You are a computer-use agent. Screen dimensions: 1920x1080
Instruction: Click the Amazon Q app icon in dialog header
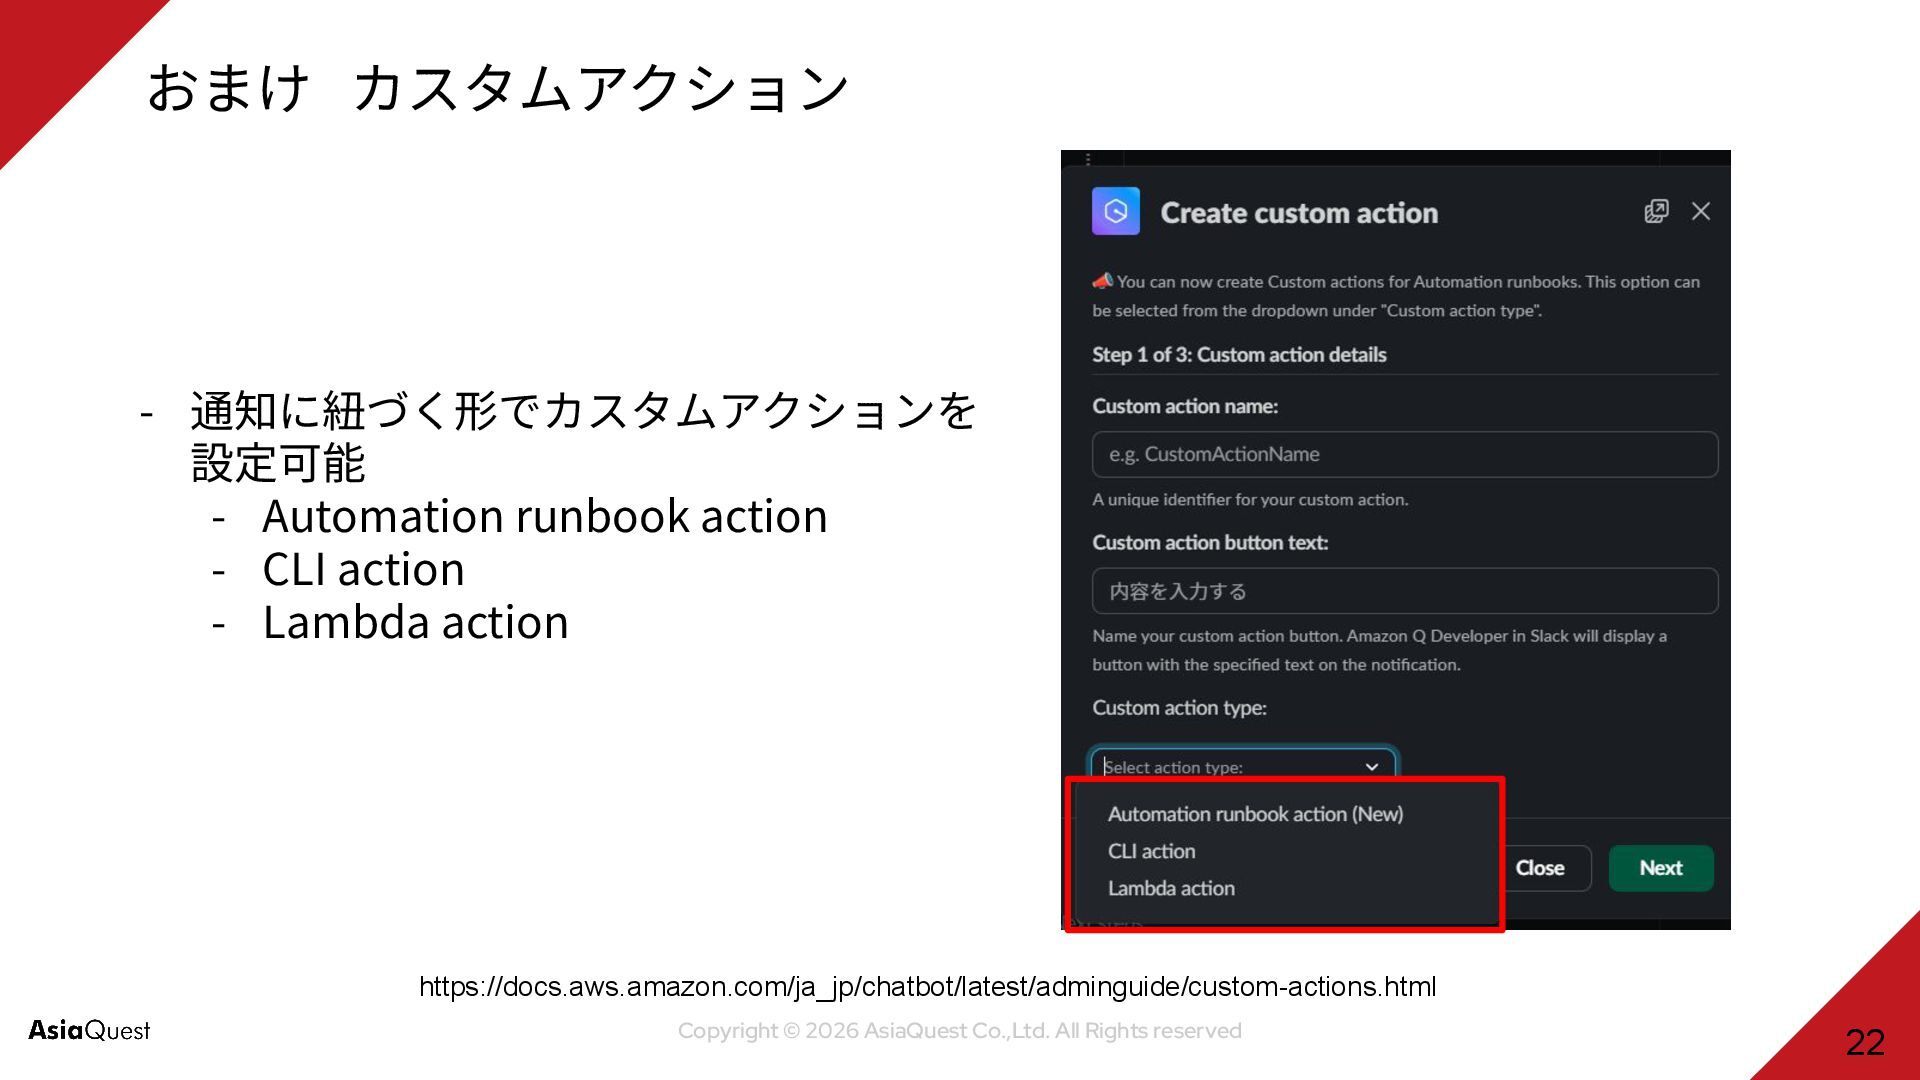tap(1116, 211)
